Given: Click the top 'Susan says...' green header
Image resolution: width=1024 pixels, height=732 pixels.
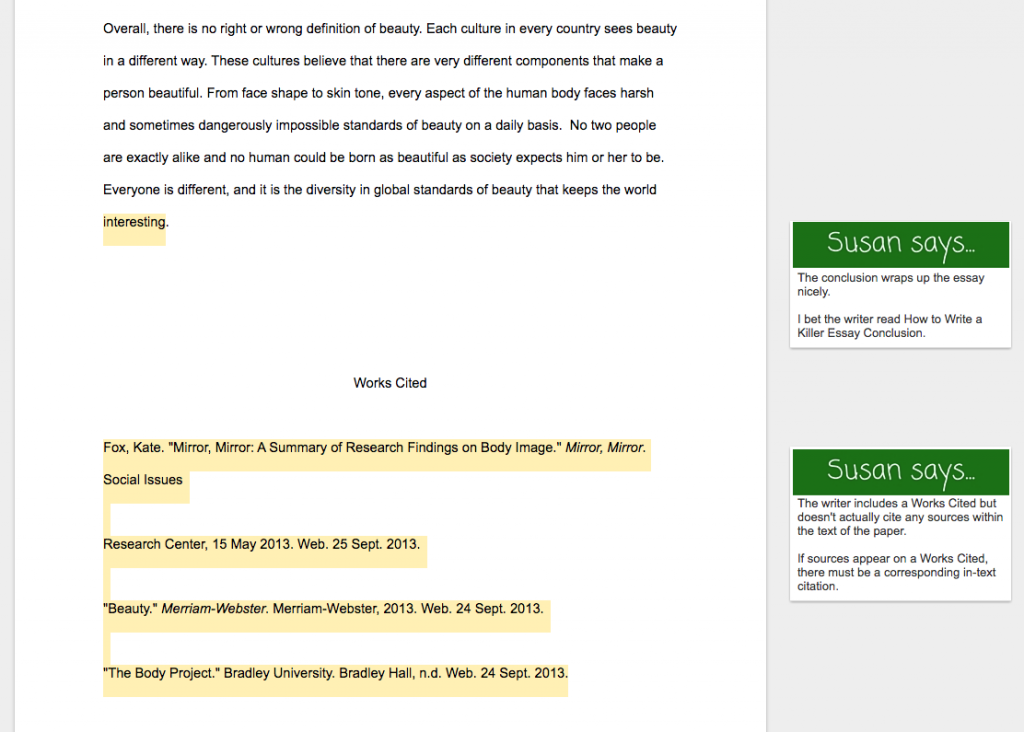Looking at the screenshot, I should coord(899,243).
